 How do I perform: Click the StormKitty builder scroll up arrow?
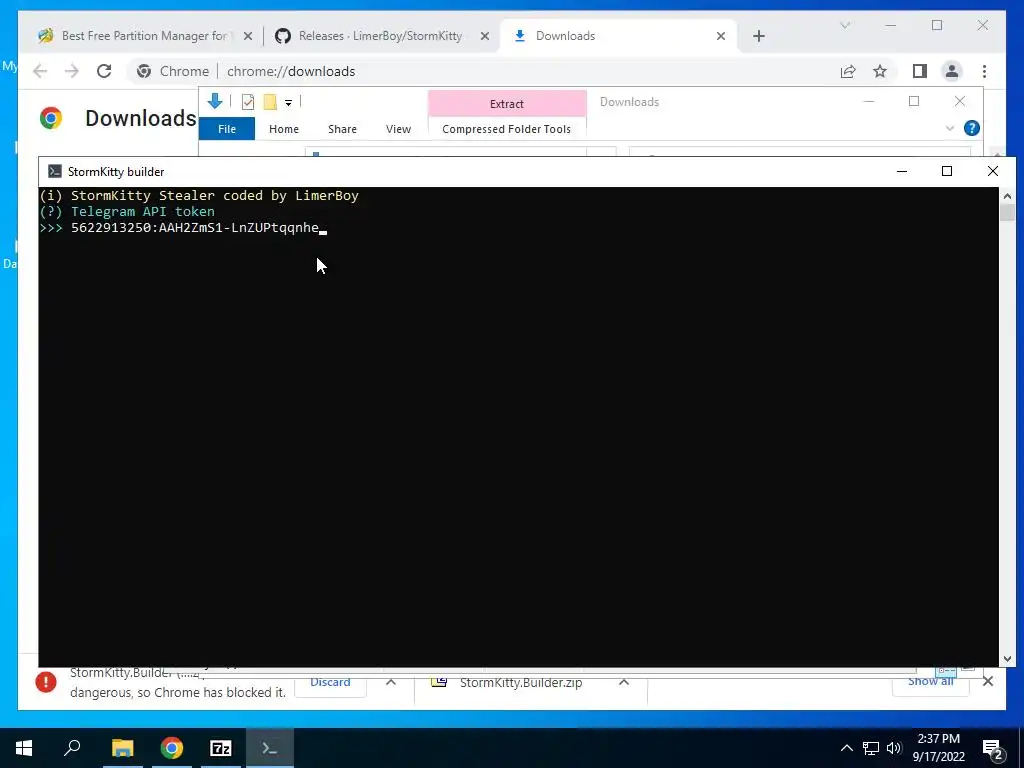1007,196
